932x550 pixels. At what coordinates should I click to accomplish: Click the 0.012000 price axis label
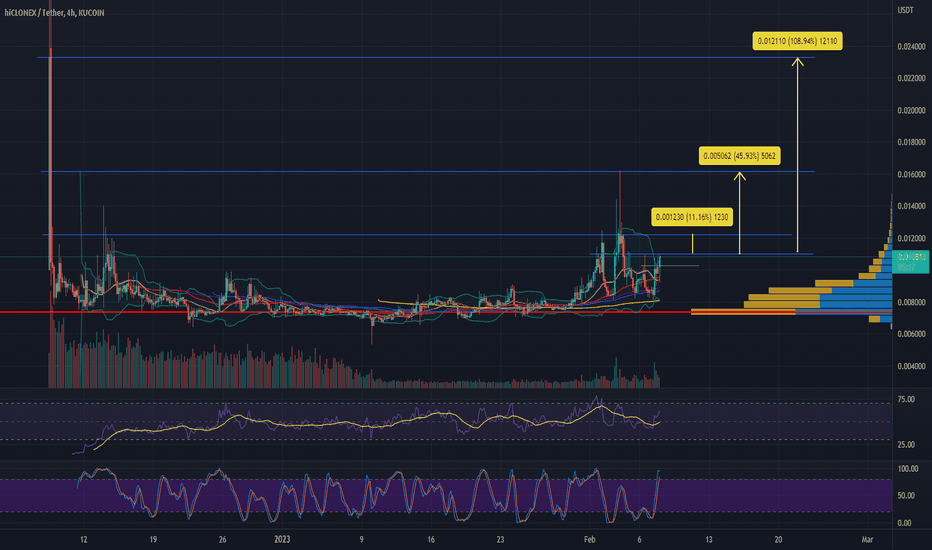pos(911,238)
